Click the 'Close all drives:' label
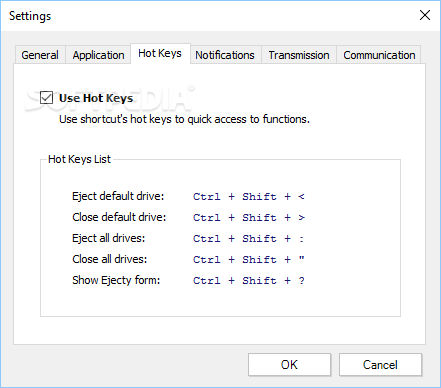This screenshot has height=388, width=441. pyautogui.click(x=110, y=259)
